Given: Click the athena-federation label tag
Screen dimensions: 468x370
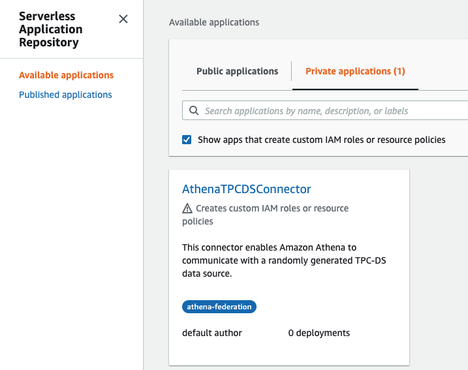Looking at the screenshot, I should click(x=219, y=307).
